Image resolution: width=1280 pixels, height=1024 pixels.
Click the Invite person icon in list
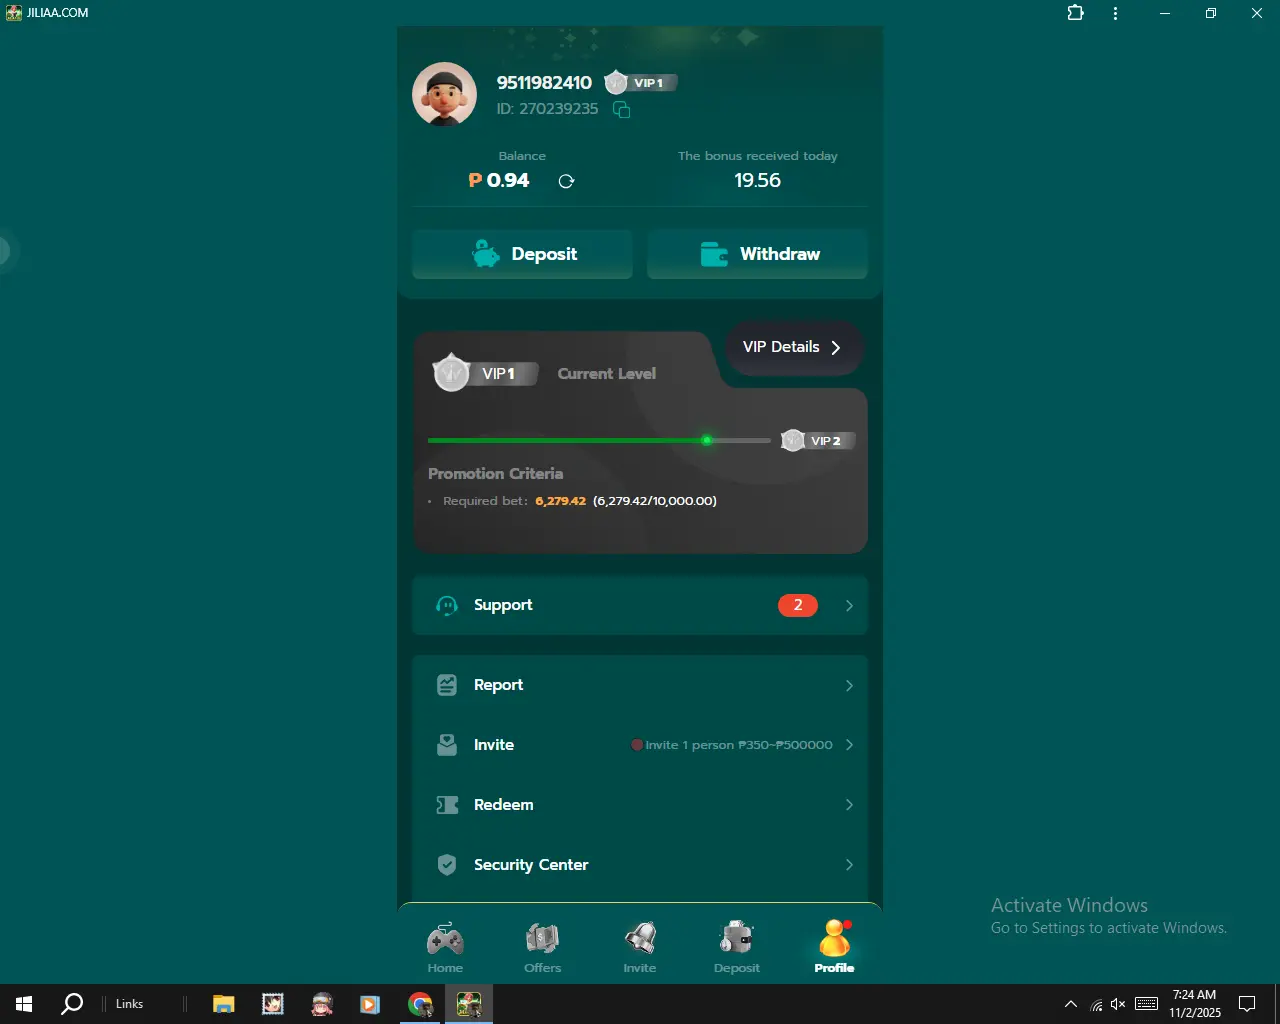[447, 745]
